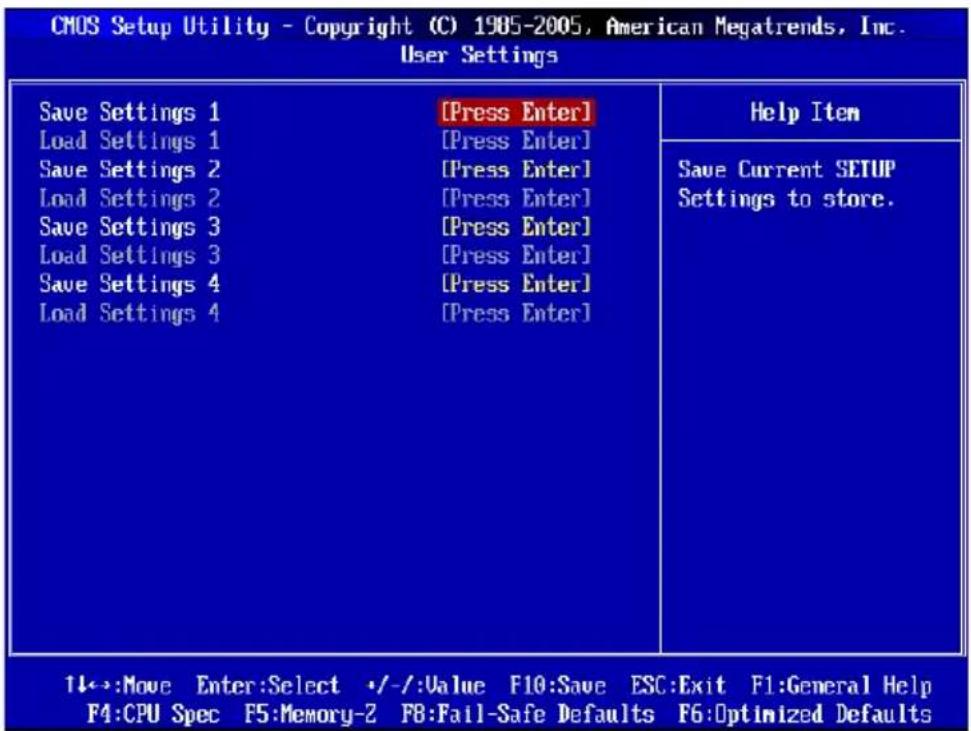Screen dimensions: 971x731
Task: Click the Help Item panel heading
Action: click(x=804, y=113)
